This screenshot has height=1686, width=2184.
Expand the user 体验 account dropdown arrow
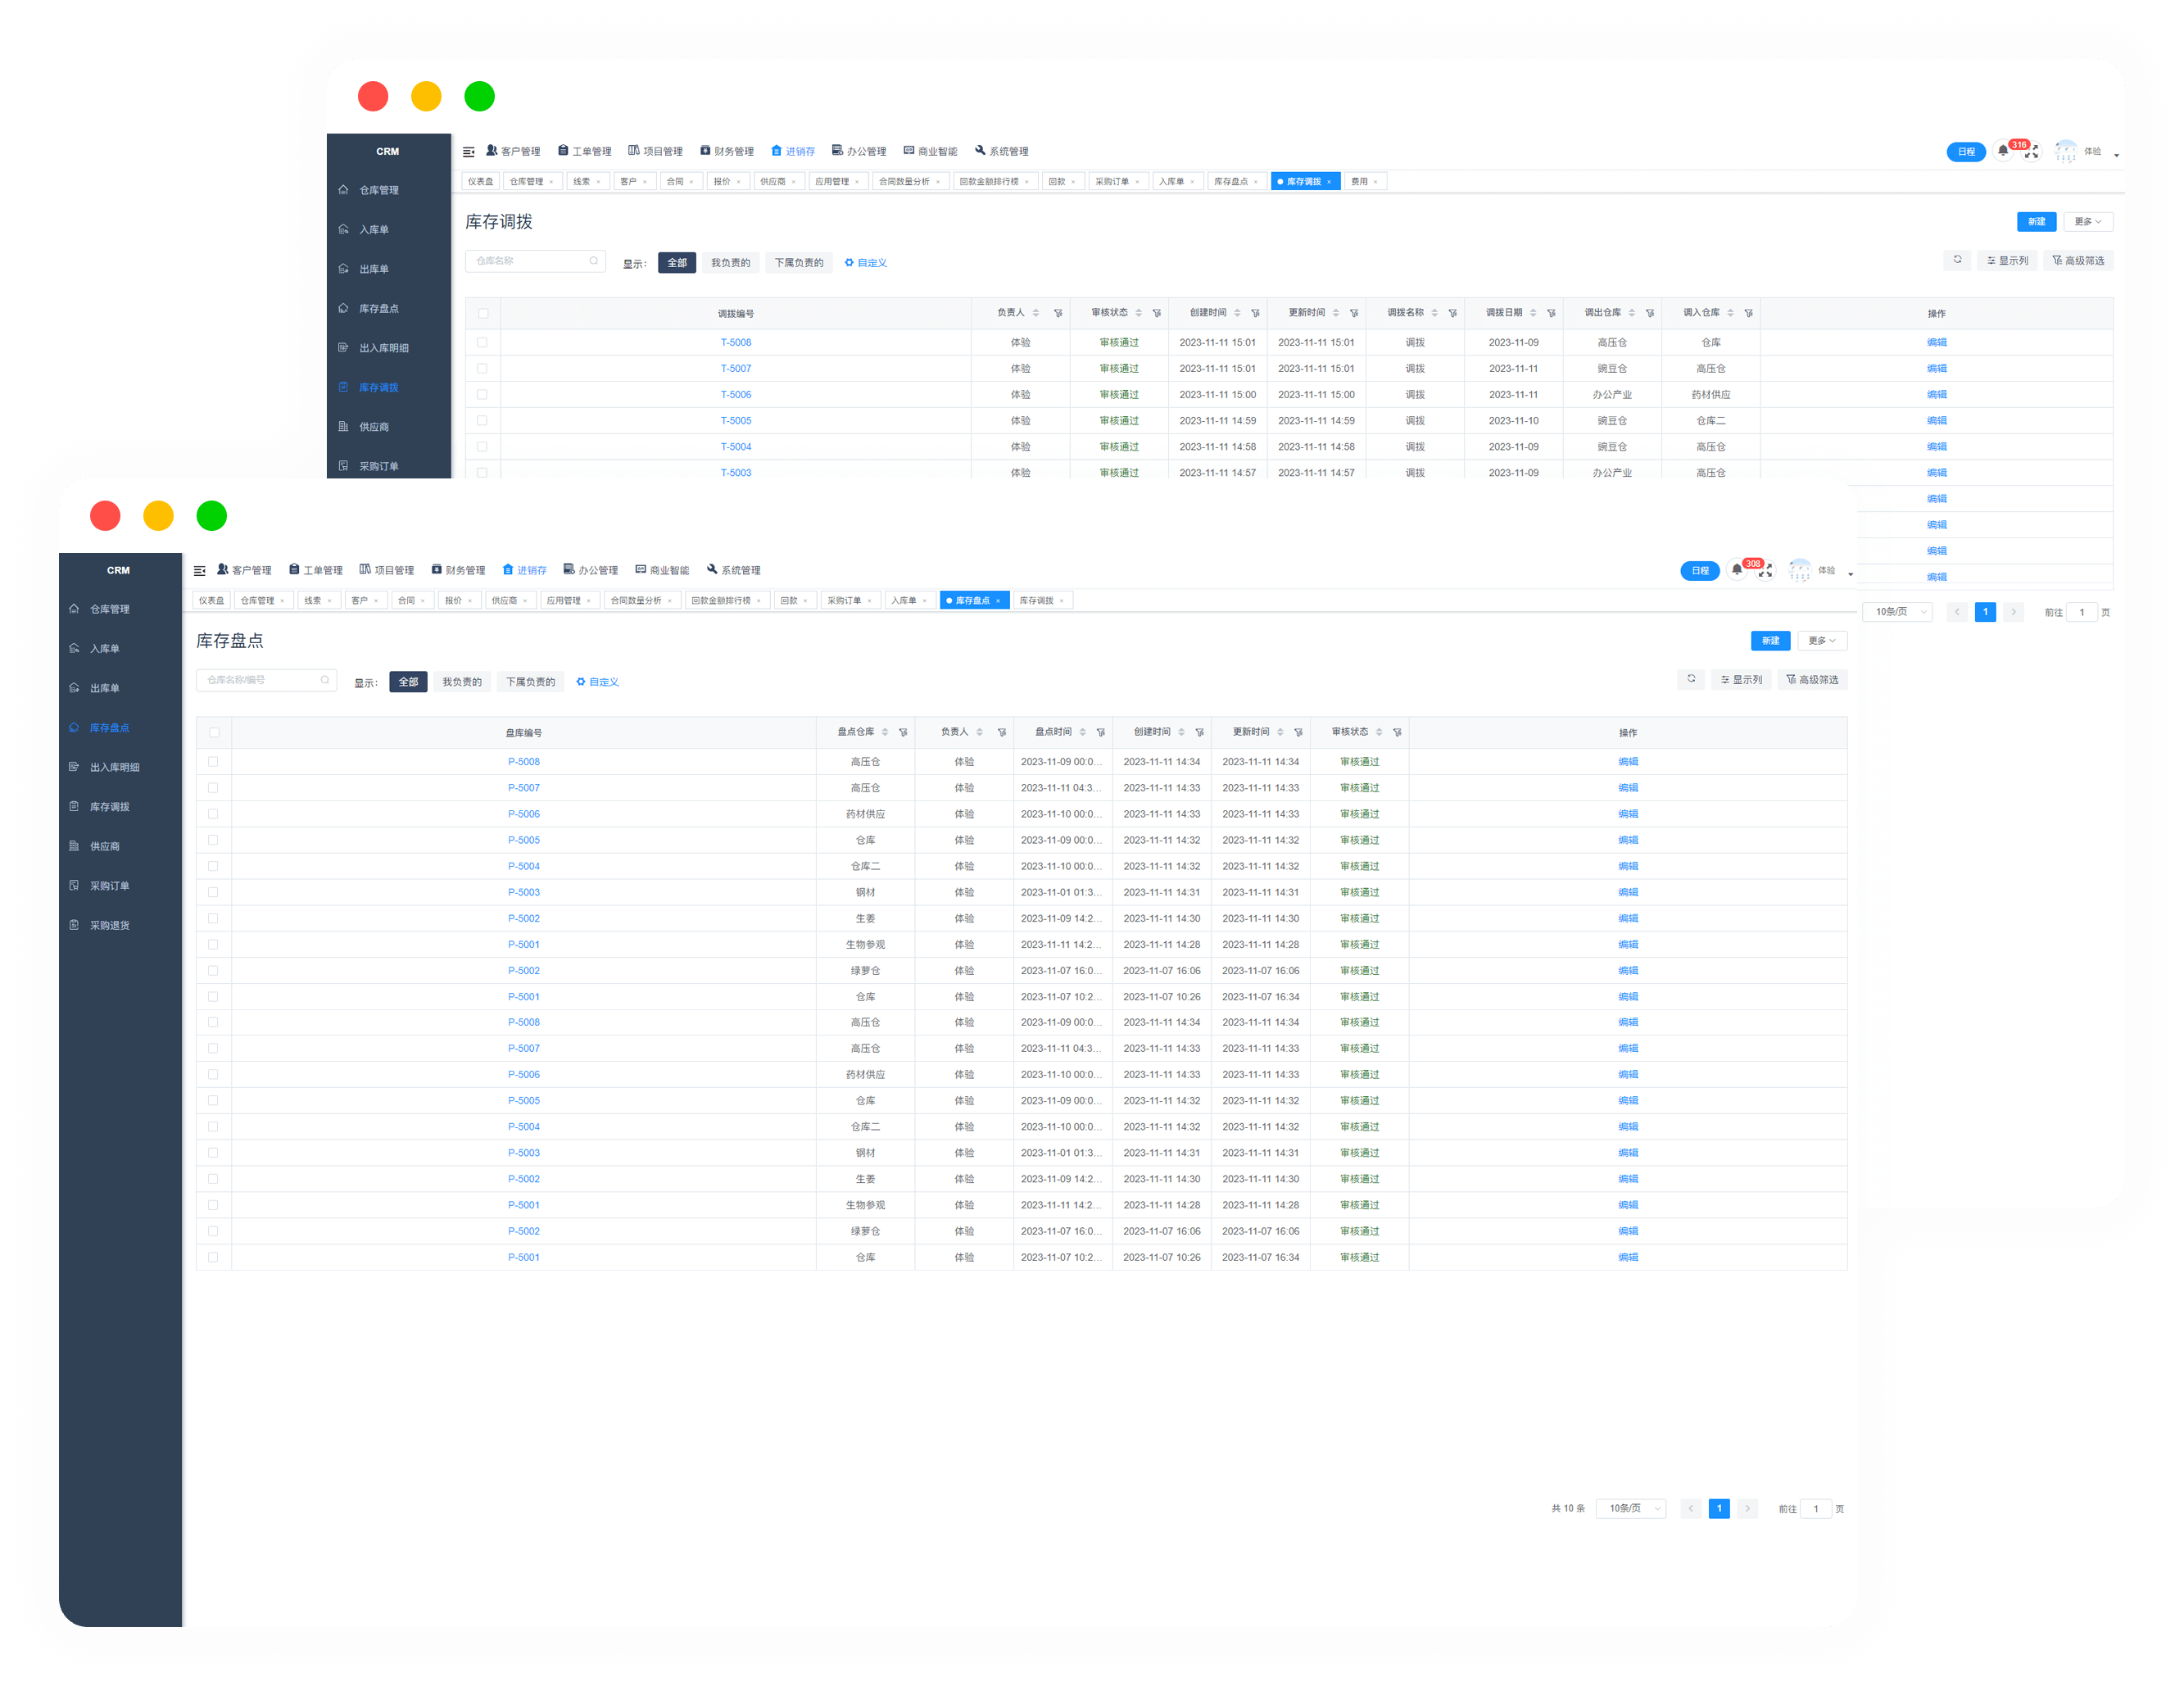[x=1850, y=574]
